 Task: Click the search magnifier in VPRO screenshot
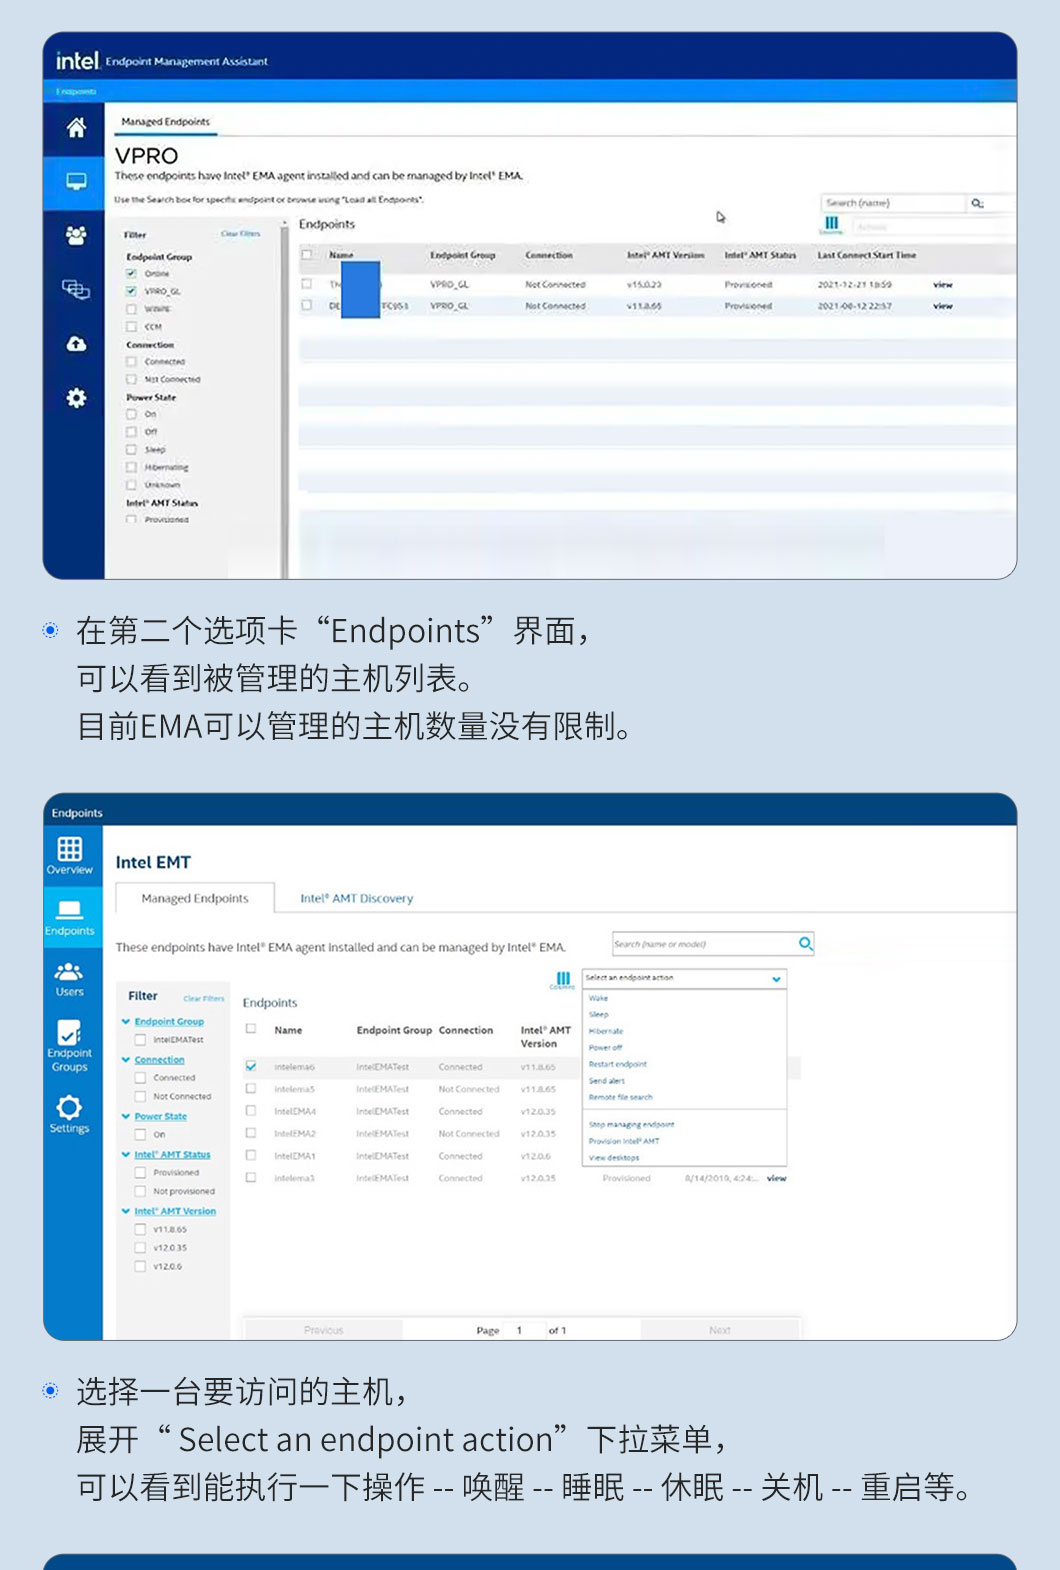[977, 203]
